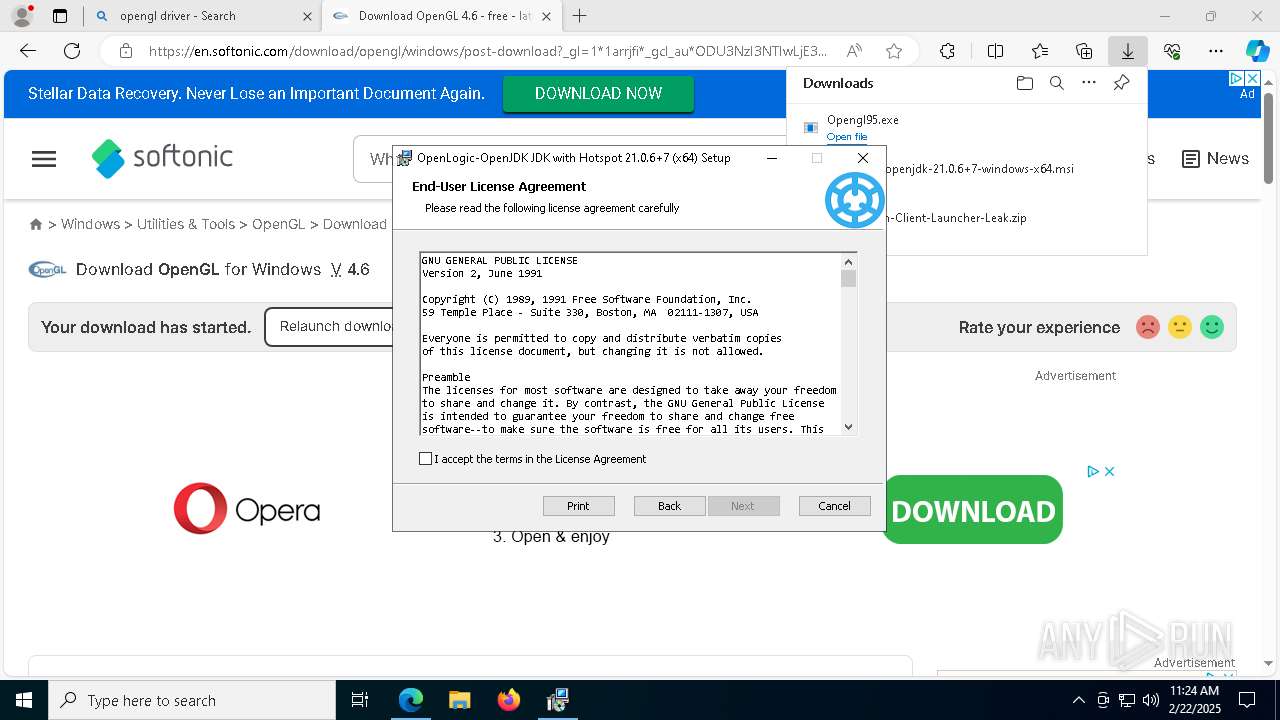Select Opengl95.exe download entry
The height and width of the screenshot is (720, 1280).
click(x=966, y=128)
